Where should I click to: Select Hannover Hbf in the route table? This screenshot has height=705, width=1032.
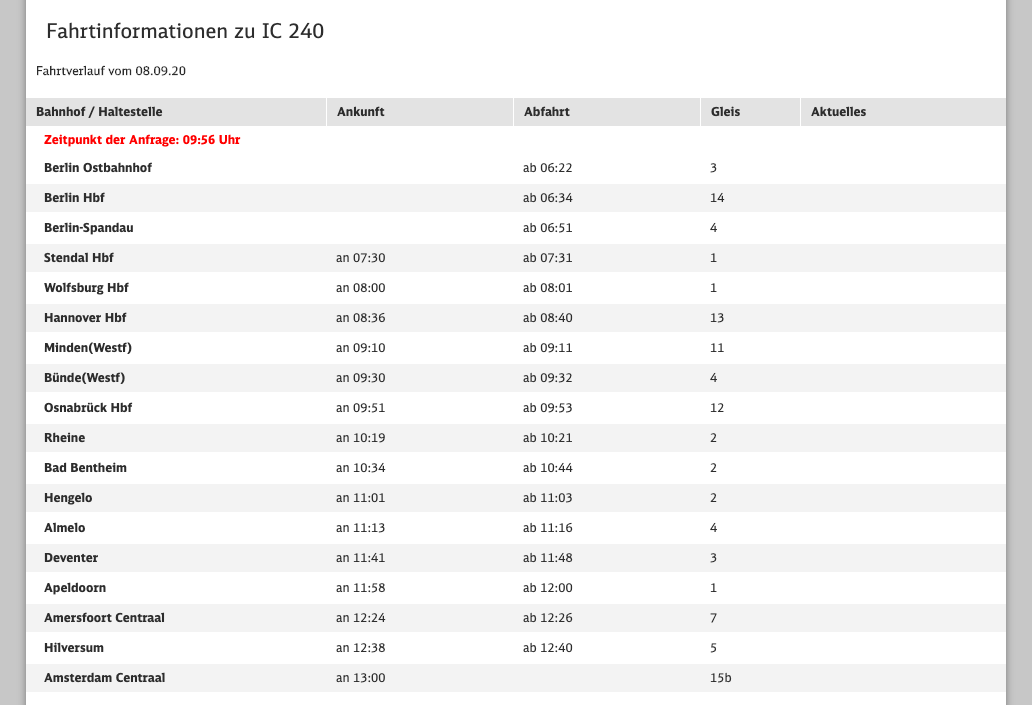pyautogui.click(x=85, y=318)
